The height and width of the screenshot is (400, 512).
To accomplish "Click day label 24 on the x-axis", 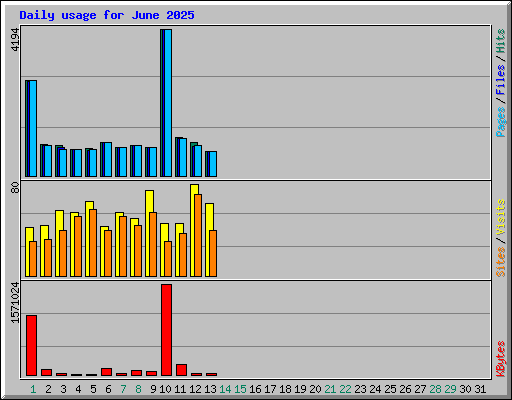I will coord(375,389).
